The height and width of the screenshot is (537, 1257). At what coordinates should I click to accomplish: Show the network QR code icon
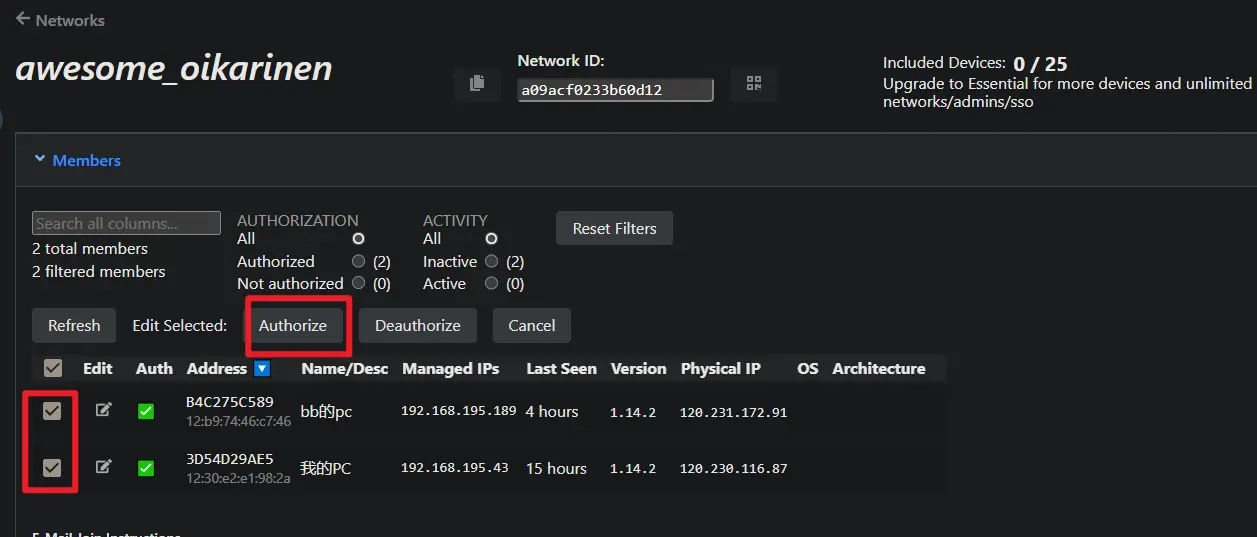coord(753,84)
